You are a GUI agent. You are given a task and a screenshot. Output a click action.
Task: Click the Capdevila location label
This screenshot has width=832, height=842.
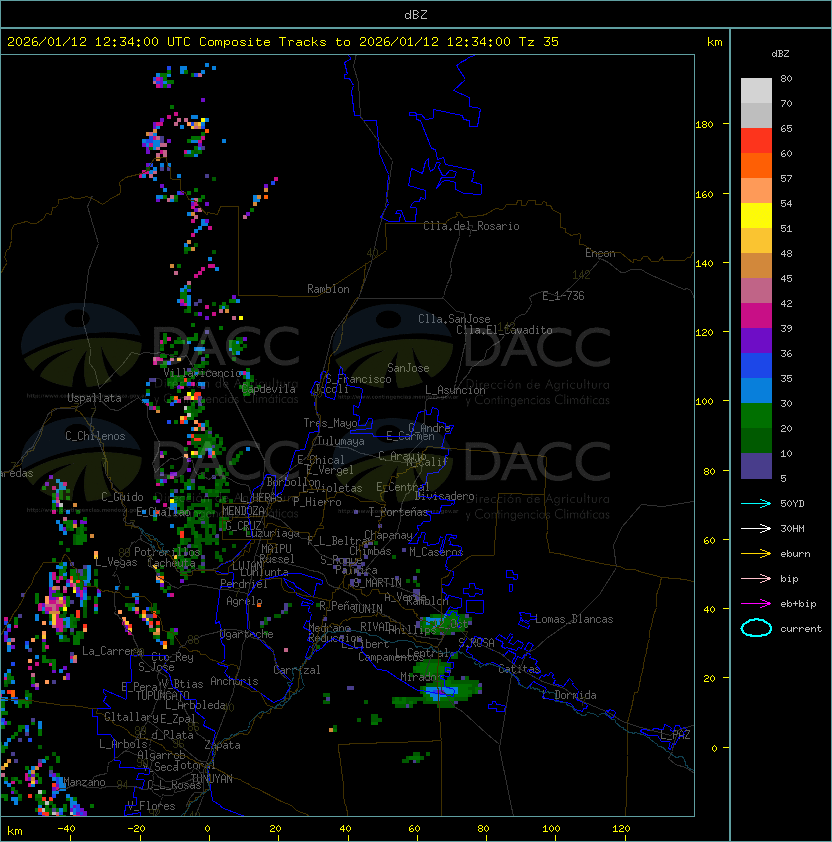268,389
